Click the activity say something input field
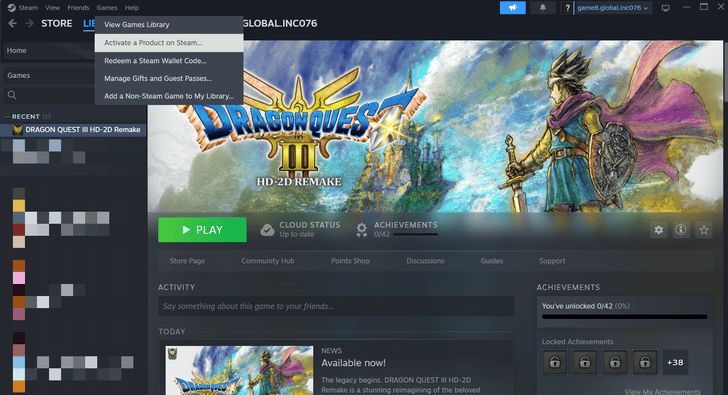 336,306
